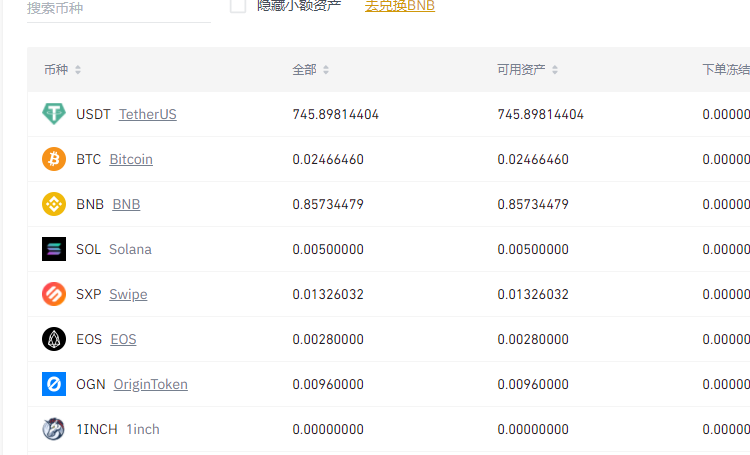Select total value 745.89814404 in 全部 column

[336, 114]
